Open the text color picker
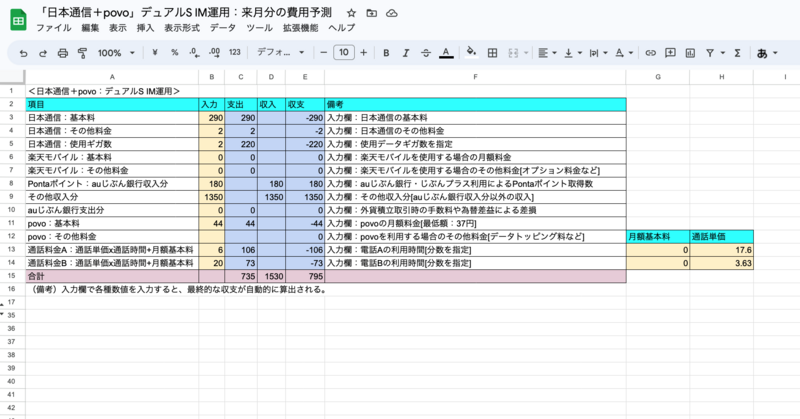 [446, 53]
